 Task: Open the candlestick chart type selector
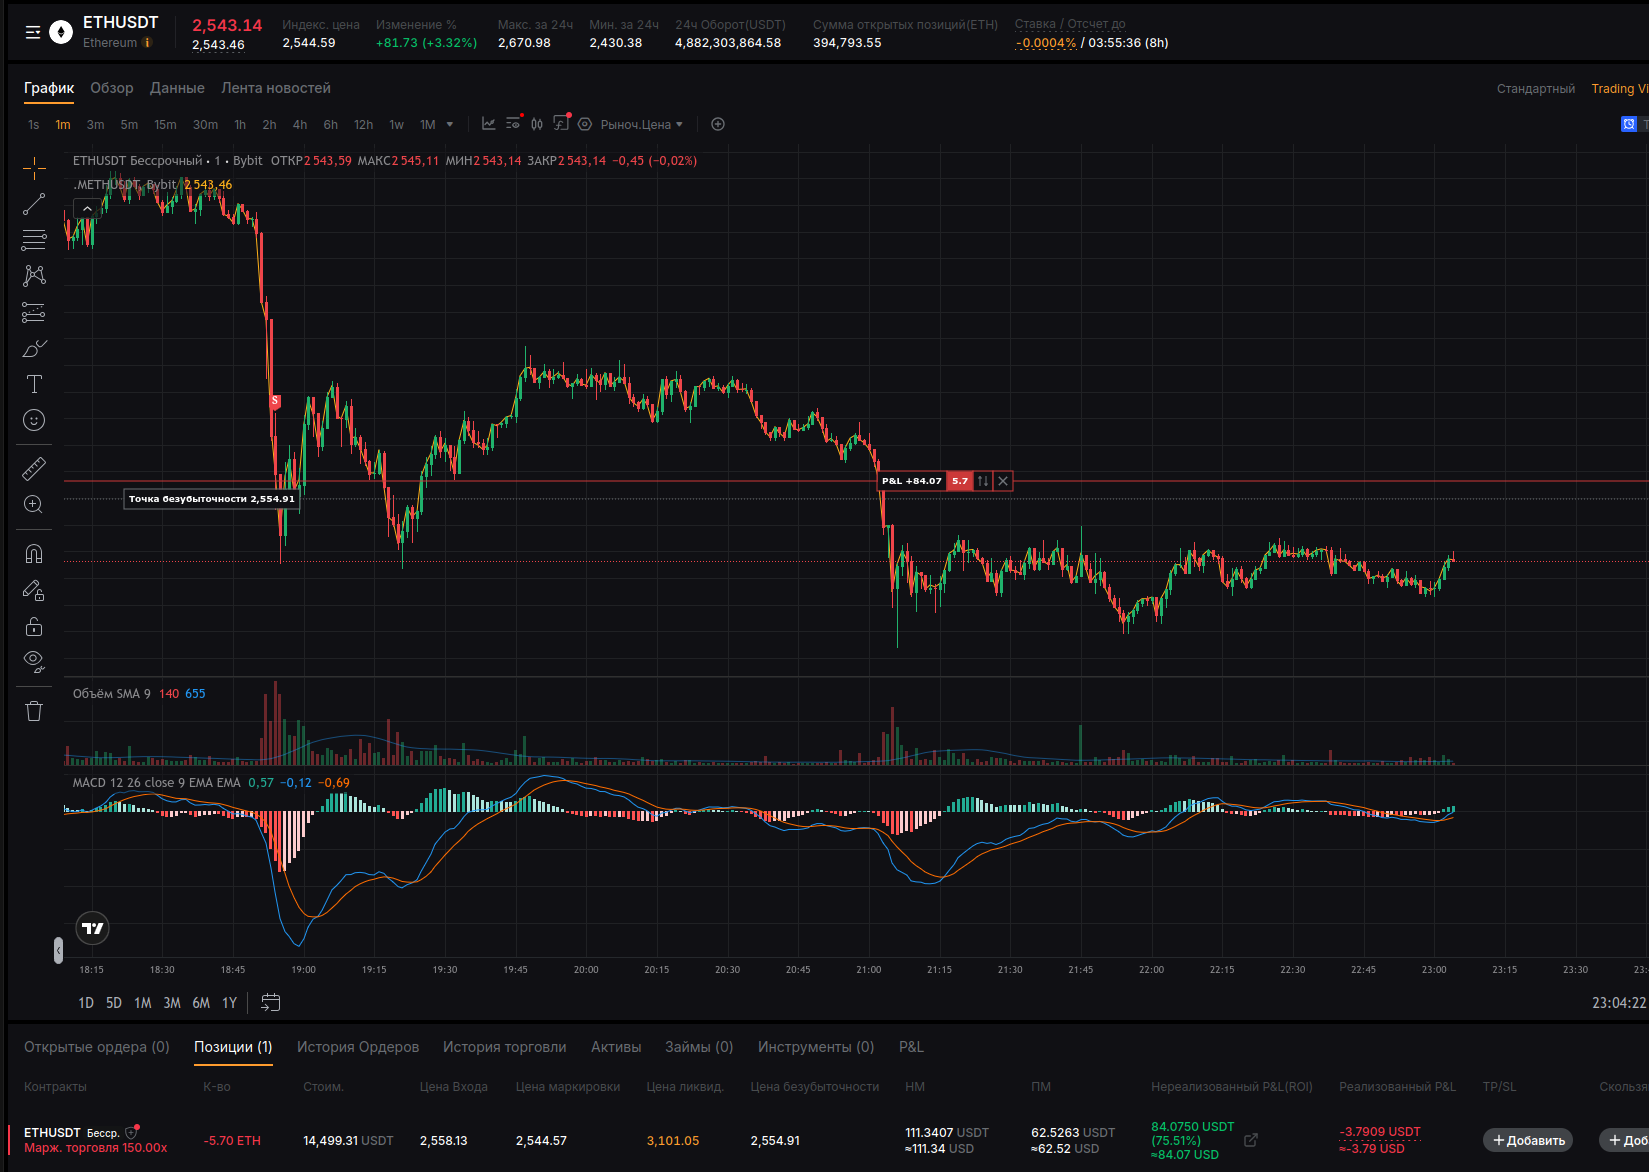click(537, 124)
